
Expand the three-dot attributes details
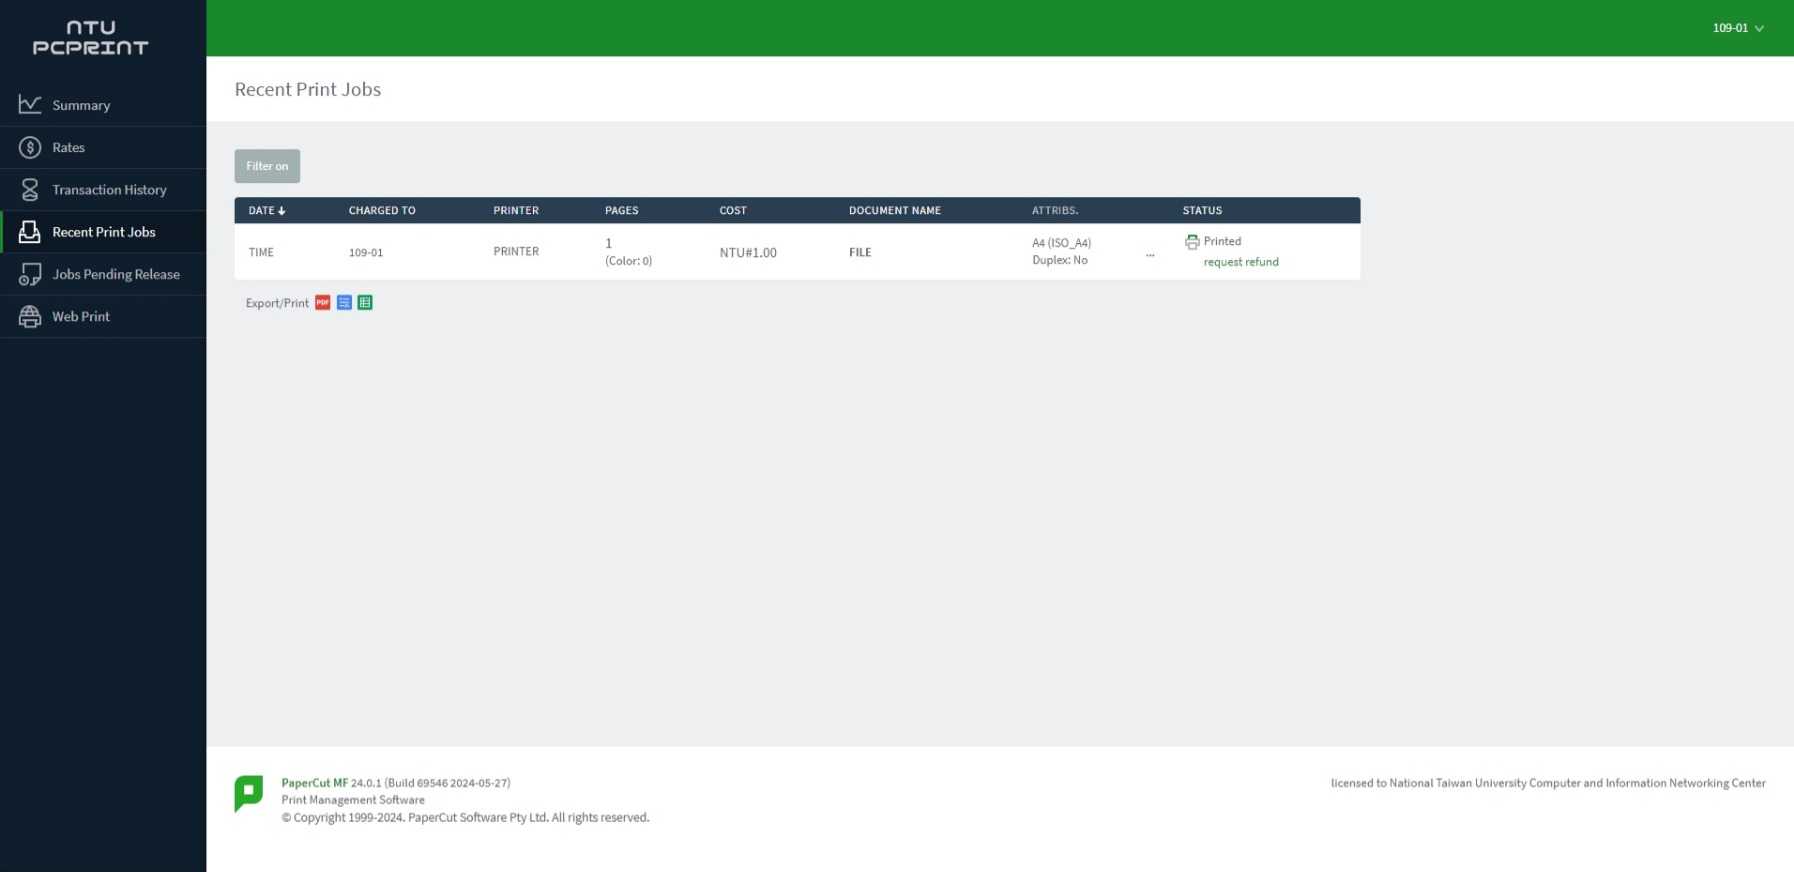(1150, 255)
